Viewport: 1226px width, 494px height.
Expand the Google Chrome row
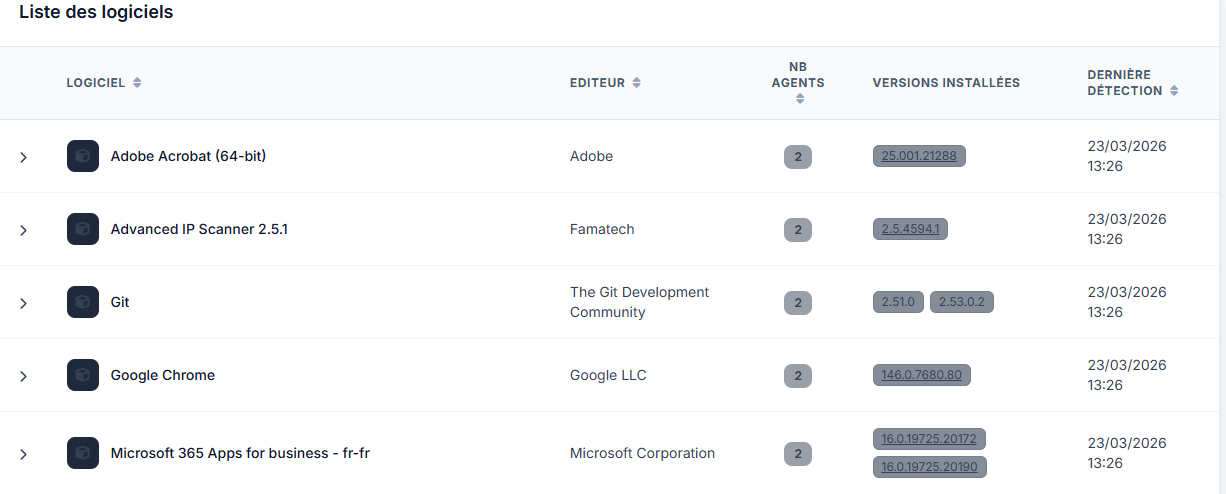click(23, 376)
